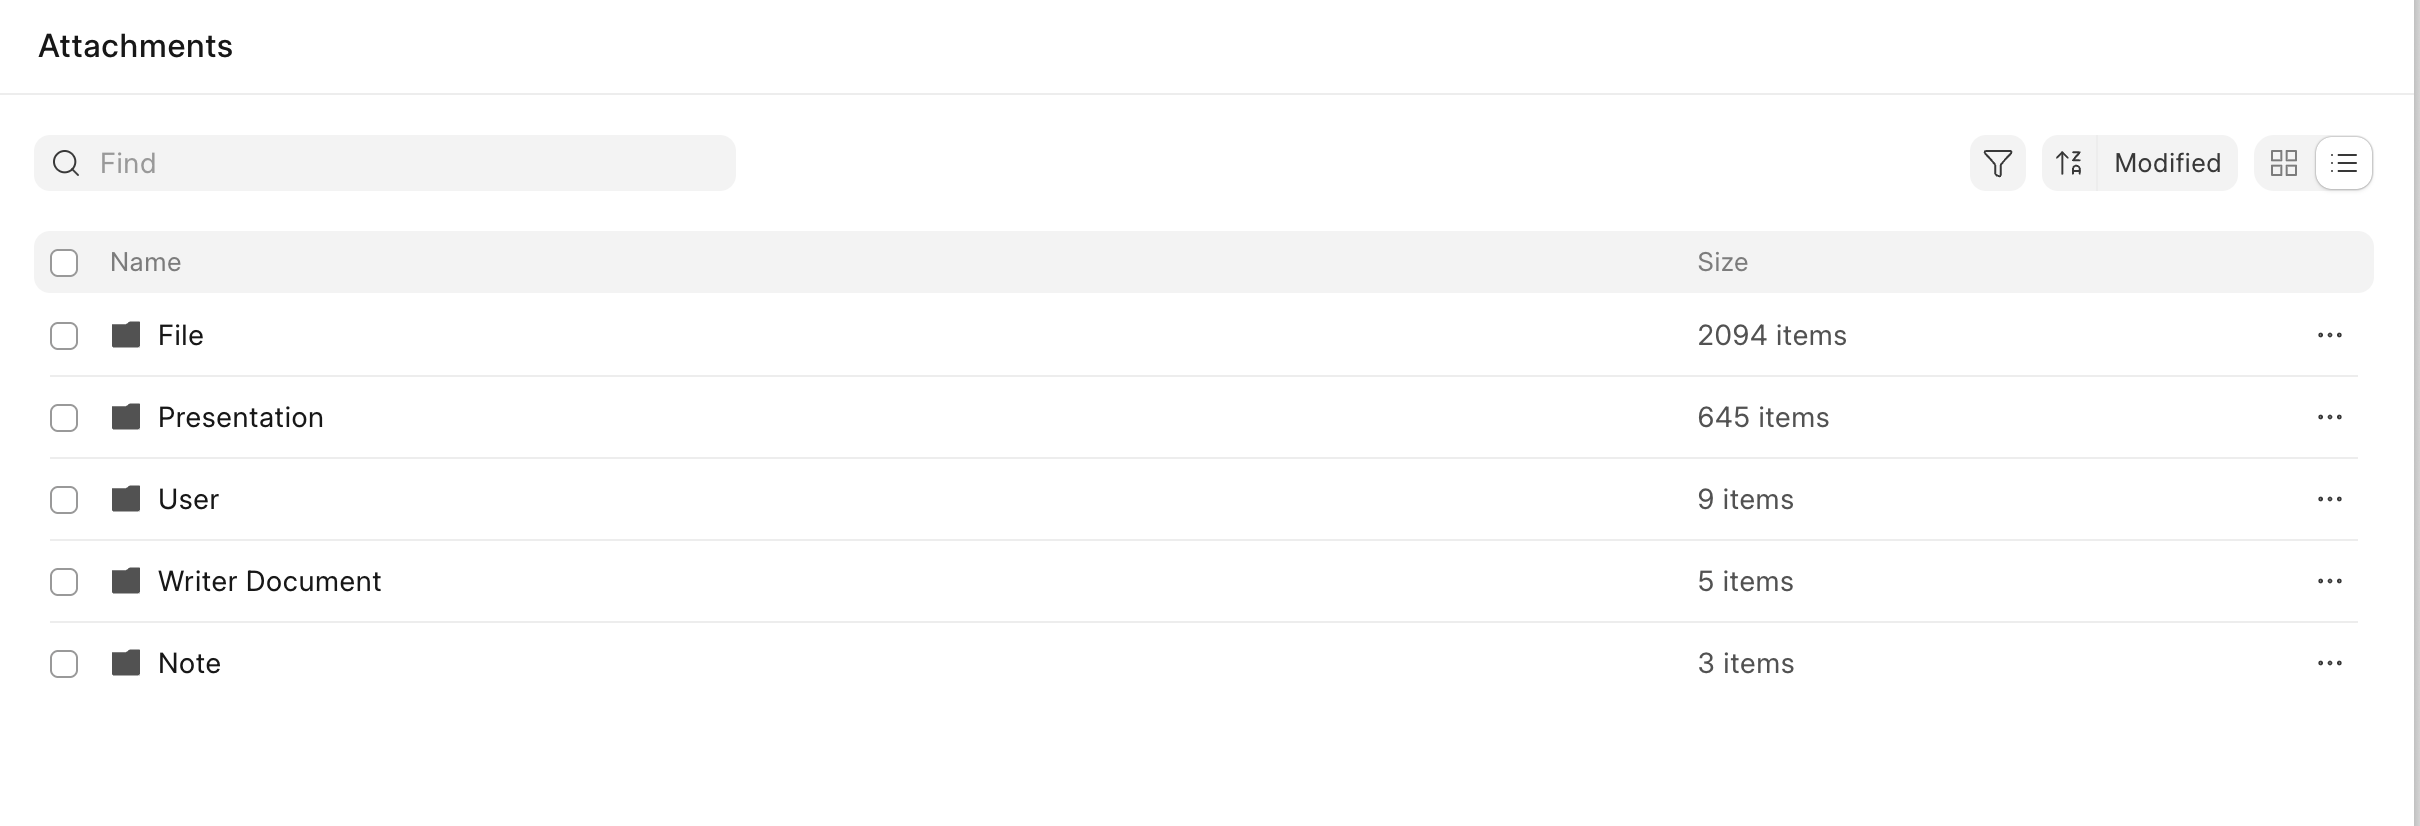The width and height of the screenshot is (2420, 826).
Task: Check the select-all checkbox in header
Action: click(64, 263)
